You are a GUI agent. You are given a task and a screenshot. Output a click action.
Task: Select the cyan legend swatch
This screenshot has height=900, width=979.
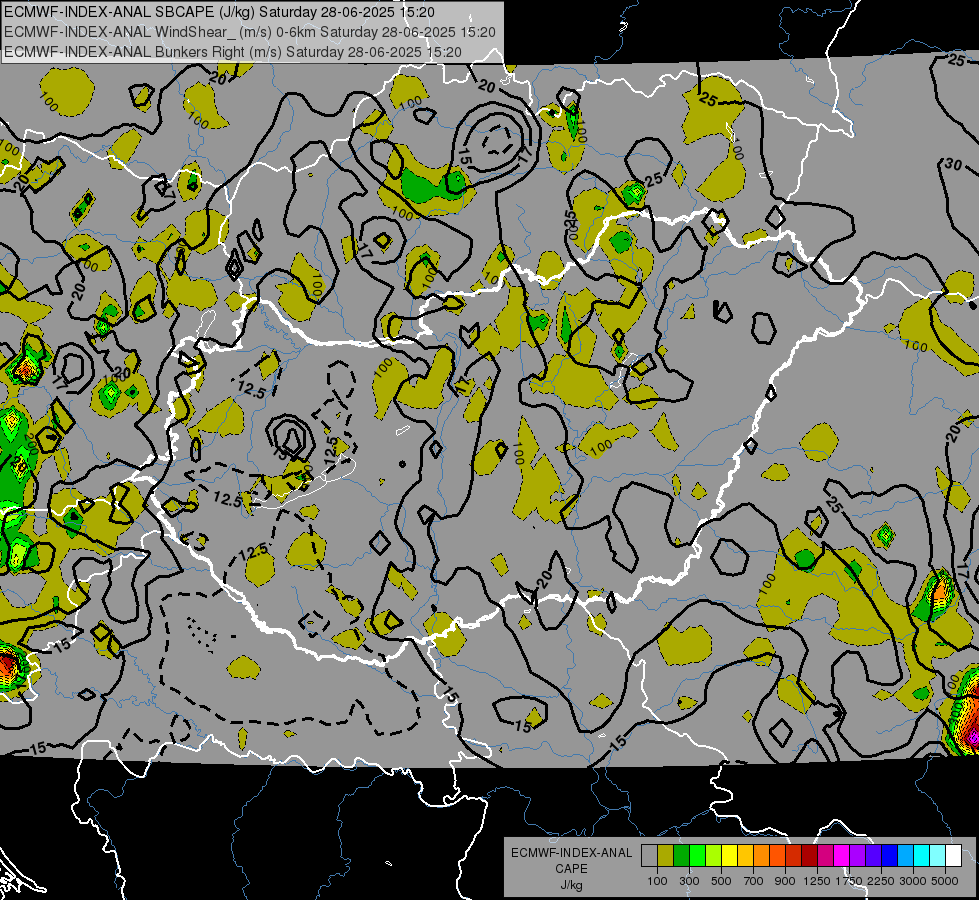(x=922, y=856)
